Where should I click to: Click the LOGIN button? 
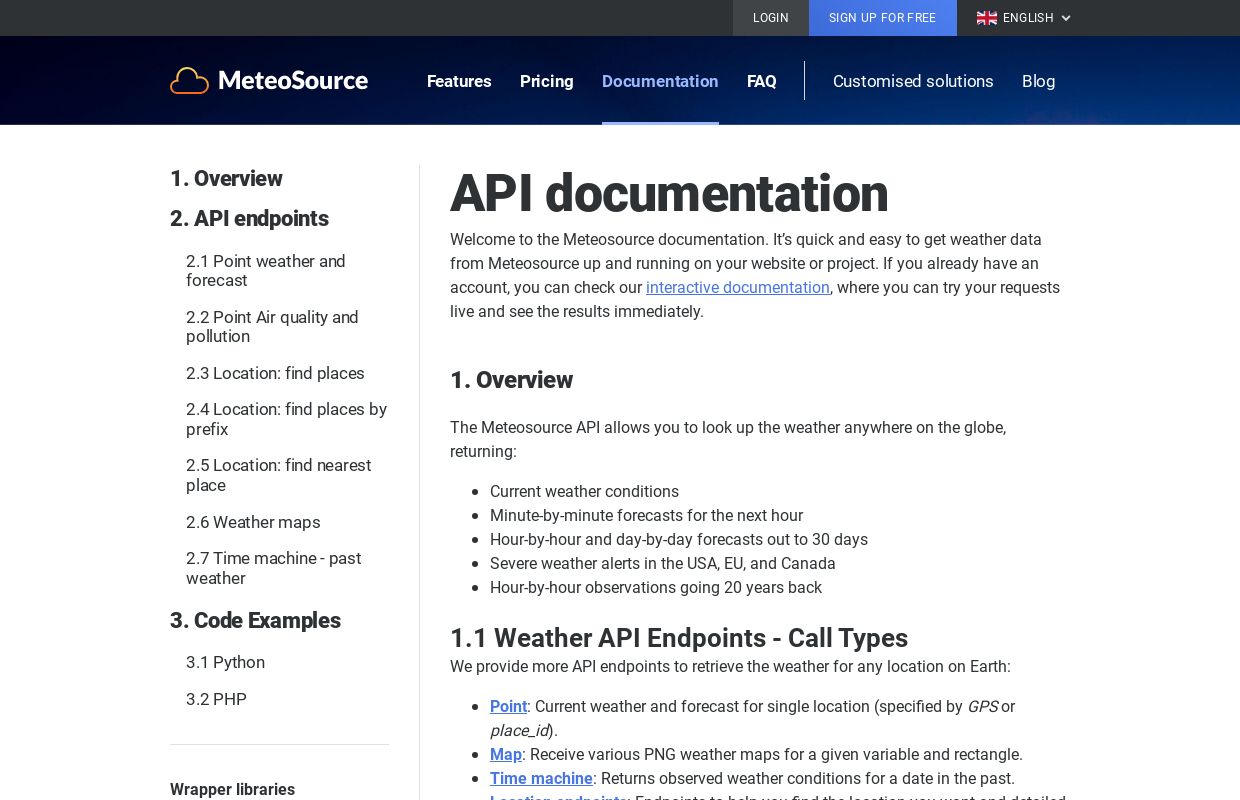[771, 18]
